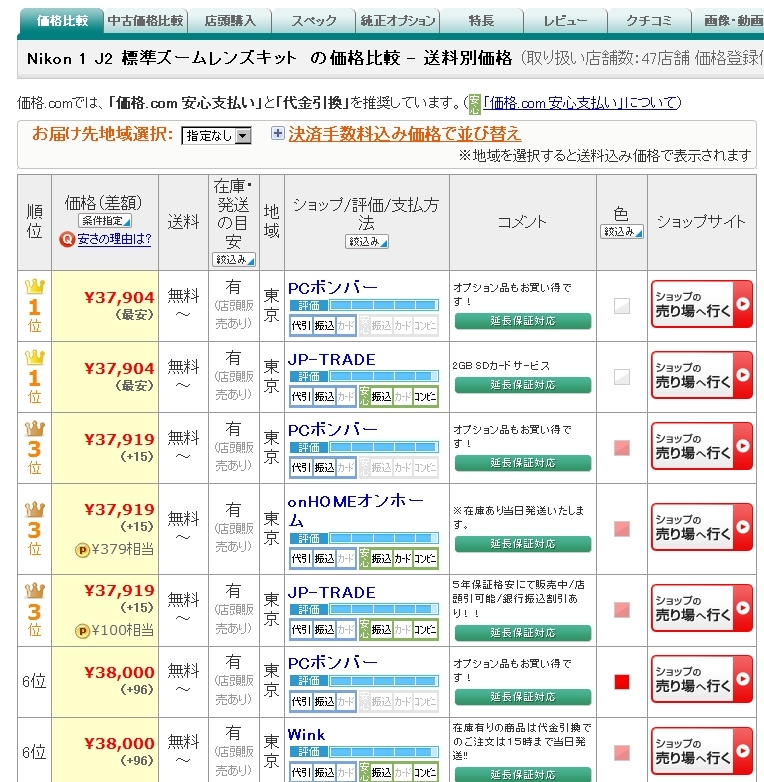Go to onHOME shop site button
Viewport: 764px width, 782px height.
pos(702,527)
